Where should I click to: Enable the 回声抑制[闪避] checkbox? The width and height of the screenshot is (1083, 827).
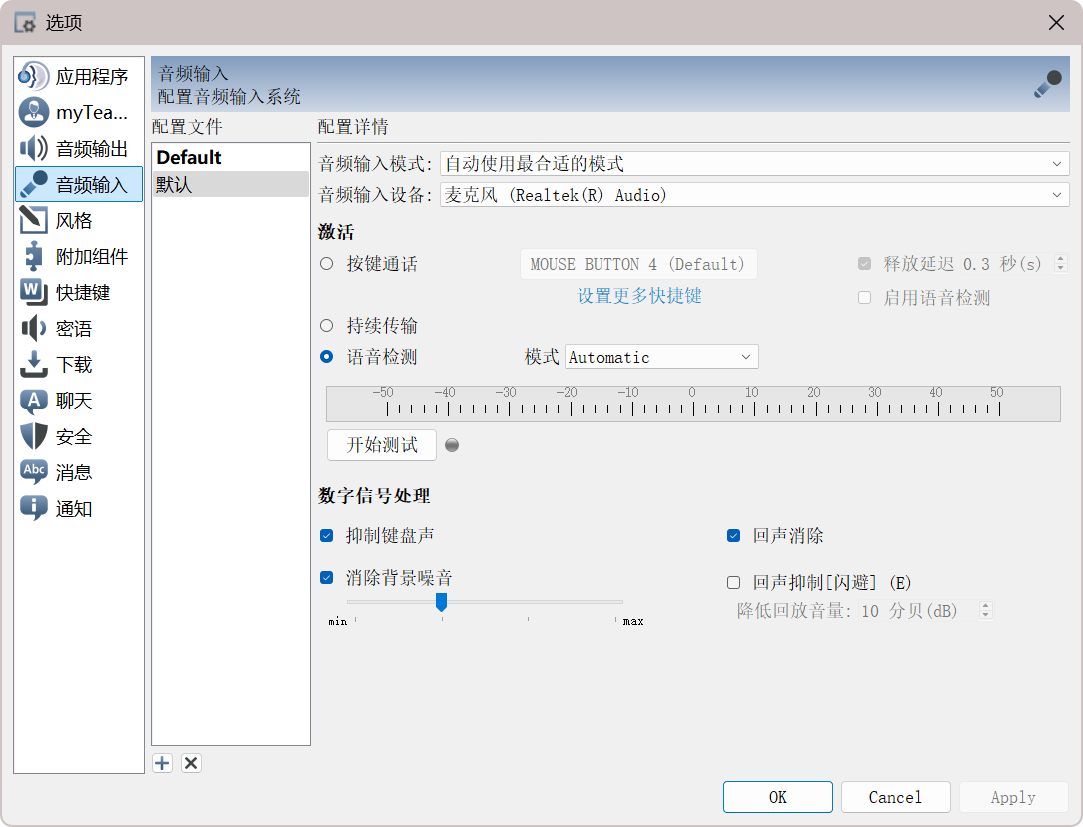pos(733,583)
